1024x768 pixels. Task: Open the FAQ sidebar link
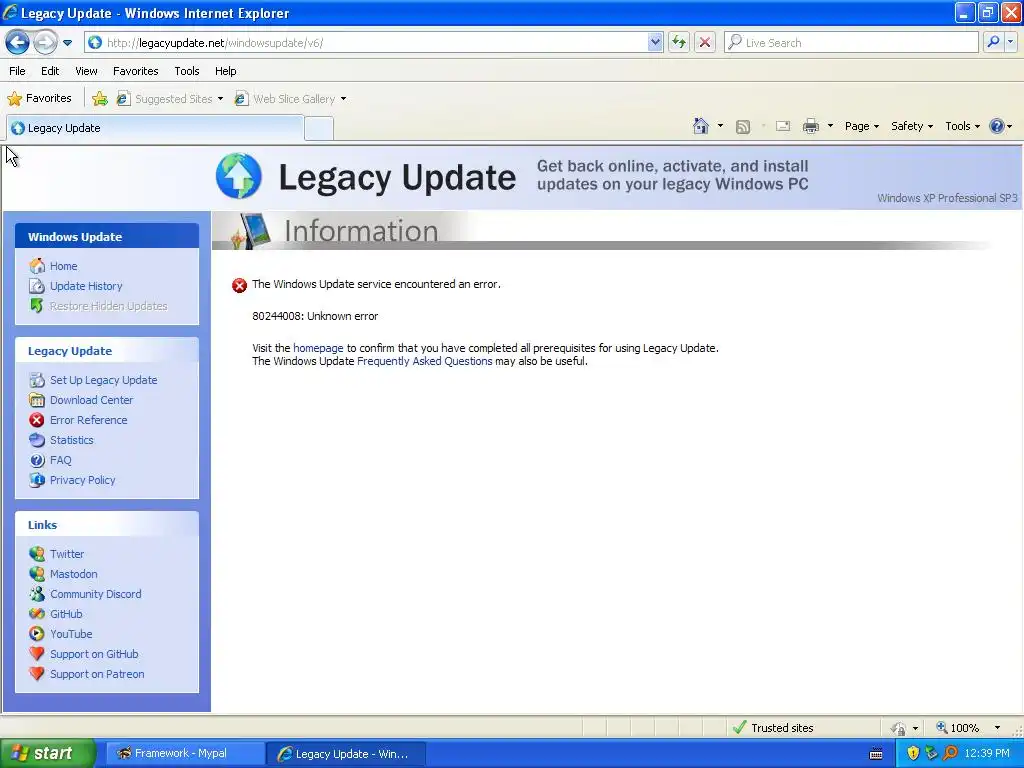[61, 460]
